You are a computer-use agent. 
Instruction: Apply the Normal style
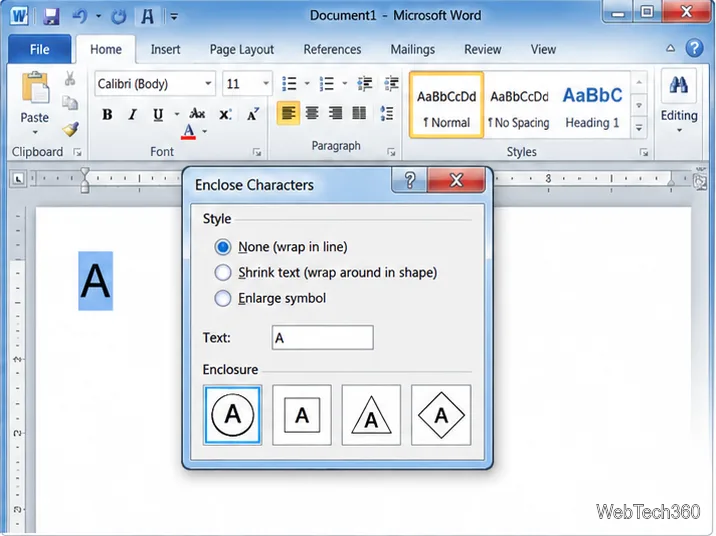[447, 105]
